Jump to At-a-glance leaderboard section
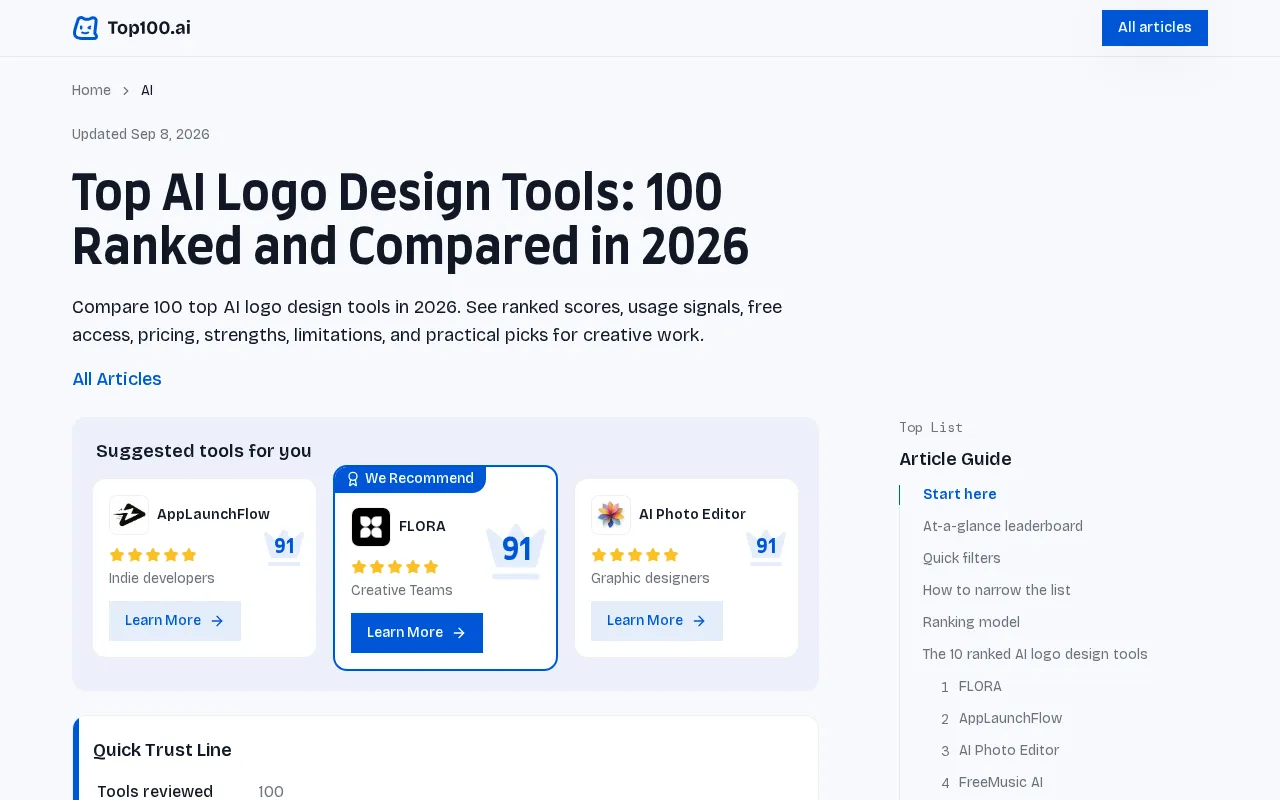Viewport: 1280px width, 800px height. click(1003, 526)
